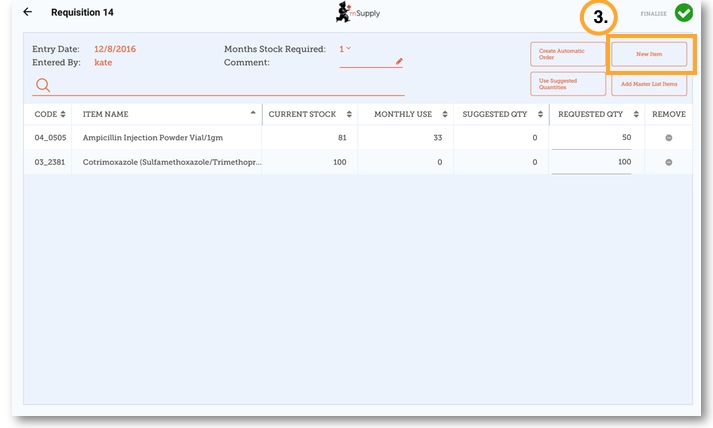Click the back arrow icon
The image size is (713, 428).
click(x=27, y=12)
